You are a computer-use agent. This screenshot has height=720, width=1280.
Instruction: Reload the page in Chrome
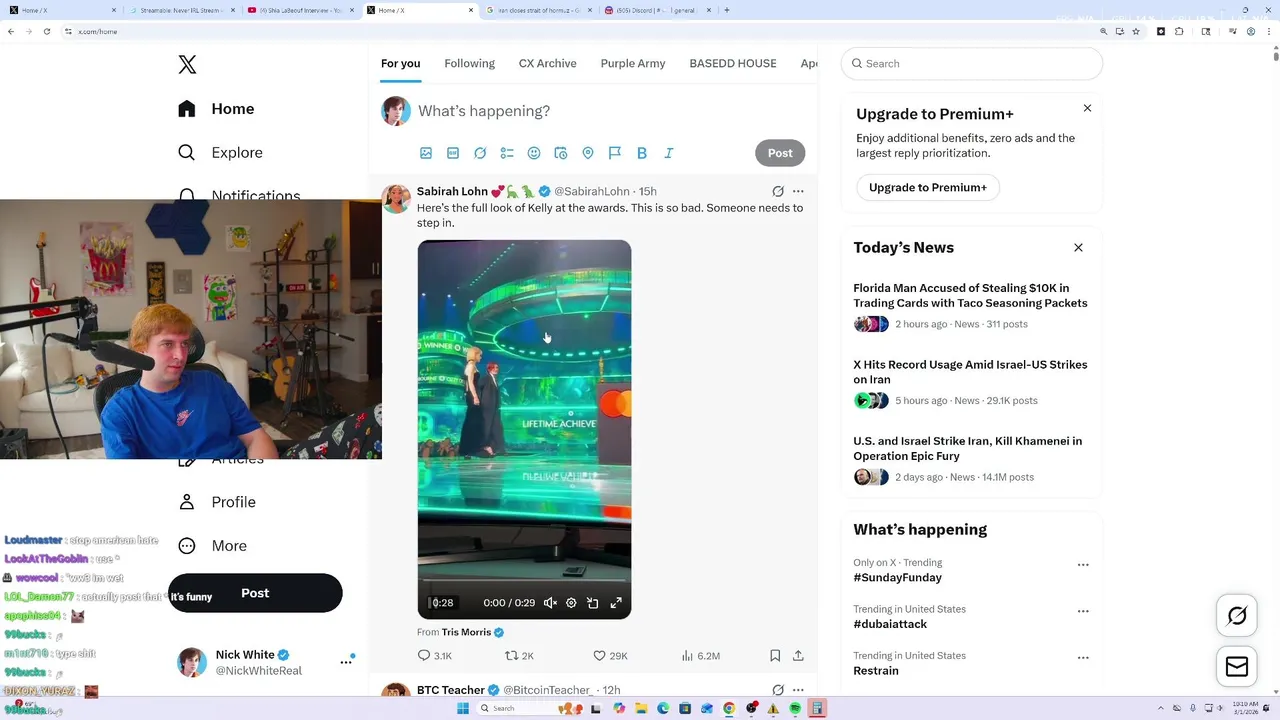tap(46, 31)
